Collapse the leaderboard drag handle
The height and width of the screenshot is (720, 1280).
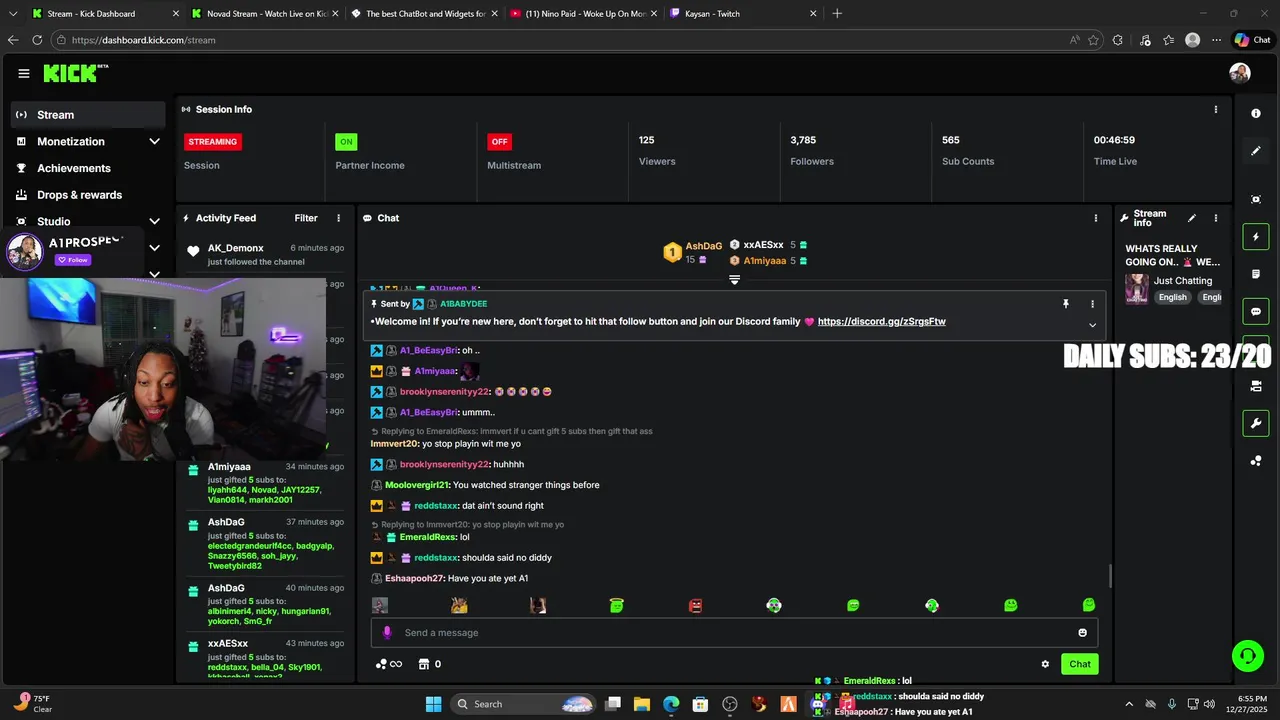coord(734,280)
